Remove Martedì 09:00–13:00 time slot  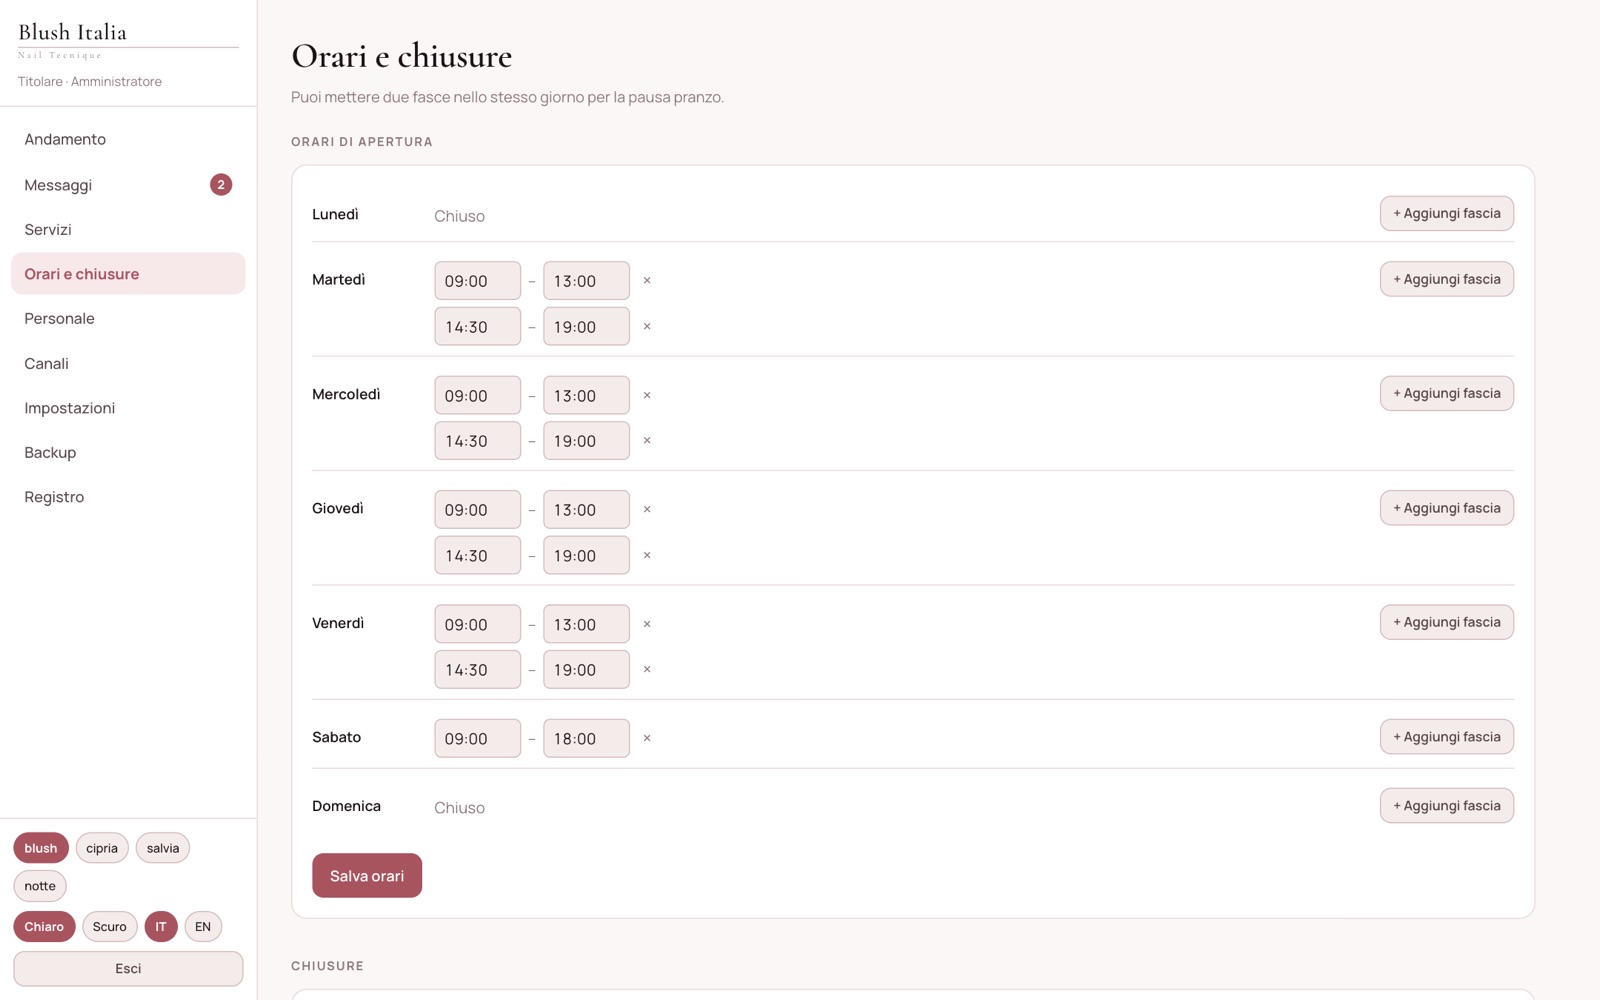[x=647, y=281]
